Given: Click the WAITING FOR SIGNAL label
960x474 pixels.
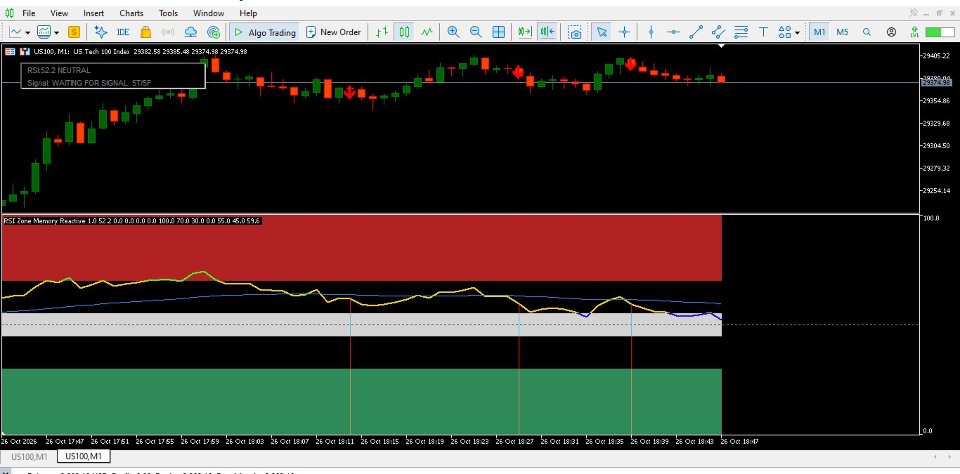Looking at the screenshot, I should [x=90, y=83].
